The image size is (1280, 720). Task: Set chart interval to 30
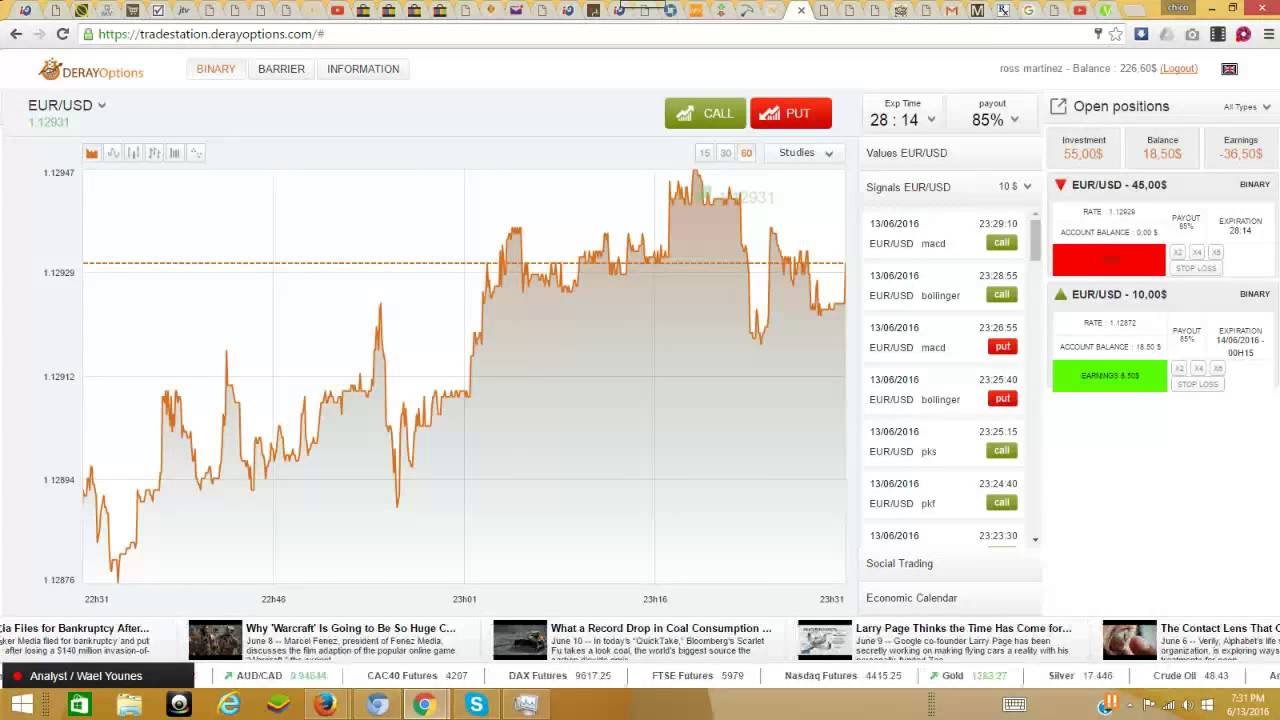click(x=726, y=153)
